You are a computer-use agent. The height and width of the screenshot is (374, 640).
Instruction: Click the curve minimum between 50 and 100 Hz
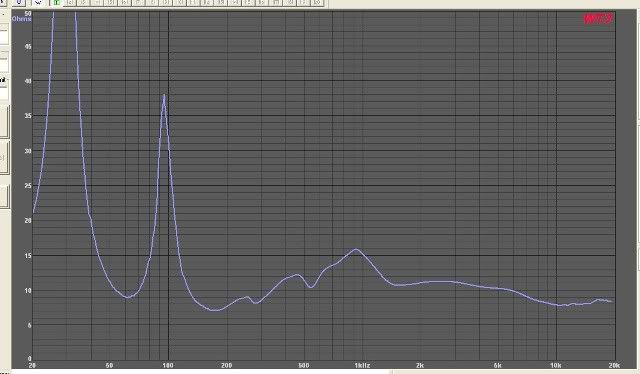[x=127, y=297]
